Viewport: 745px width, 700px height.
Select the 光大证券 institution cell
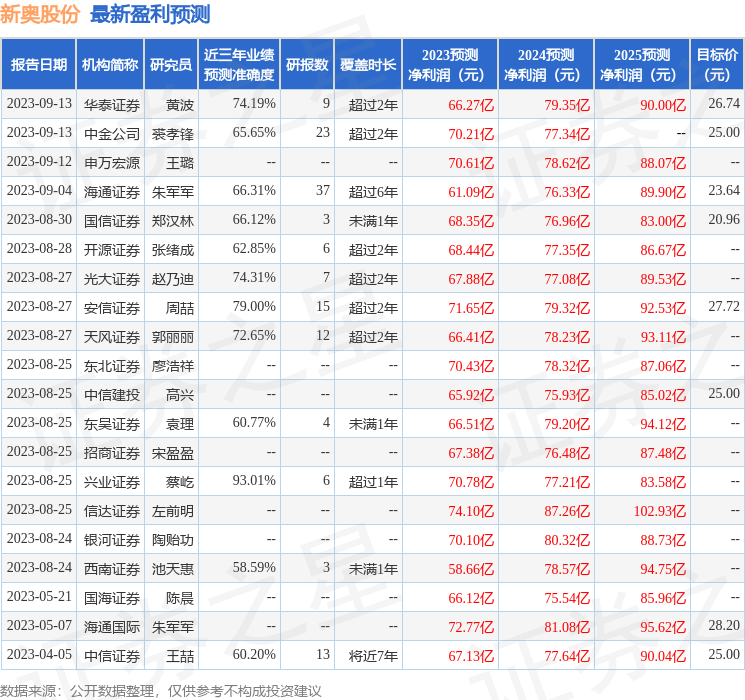pyautogui.click(x=112, y=278)
